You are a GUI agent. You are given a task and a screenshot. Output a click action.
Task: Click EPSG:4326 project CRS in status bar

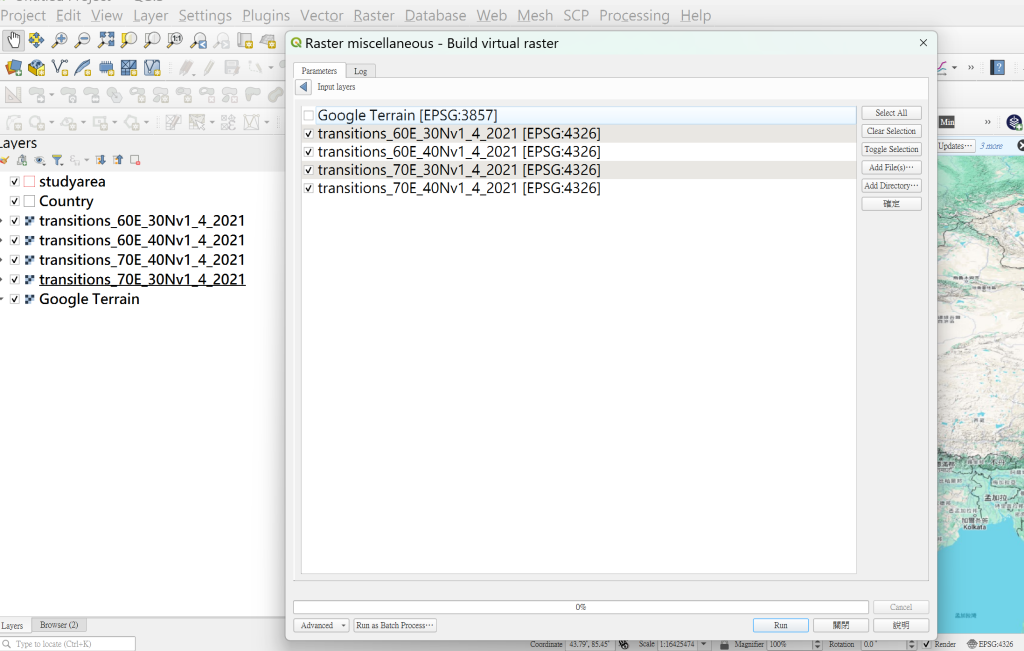click(x=991, y=644)
